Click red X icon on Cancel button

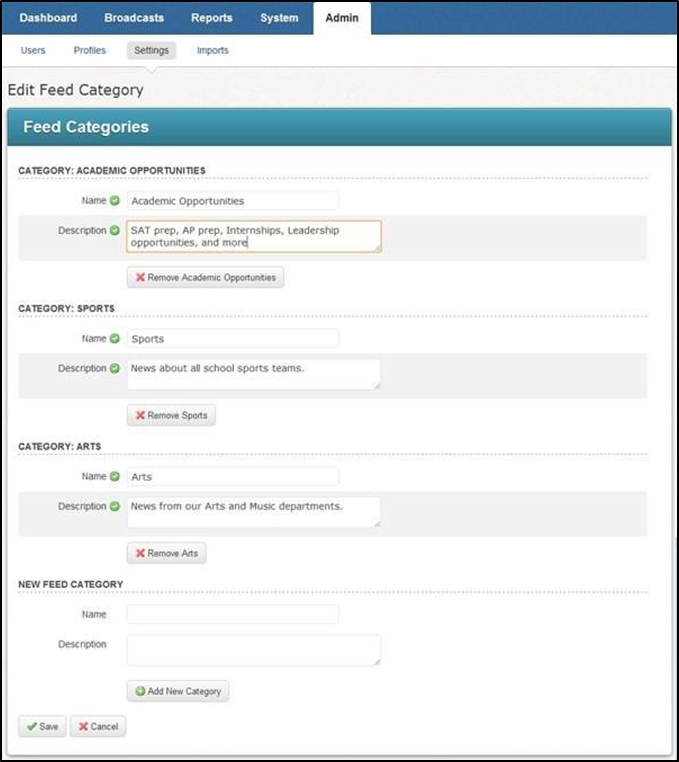point(83,727)
